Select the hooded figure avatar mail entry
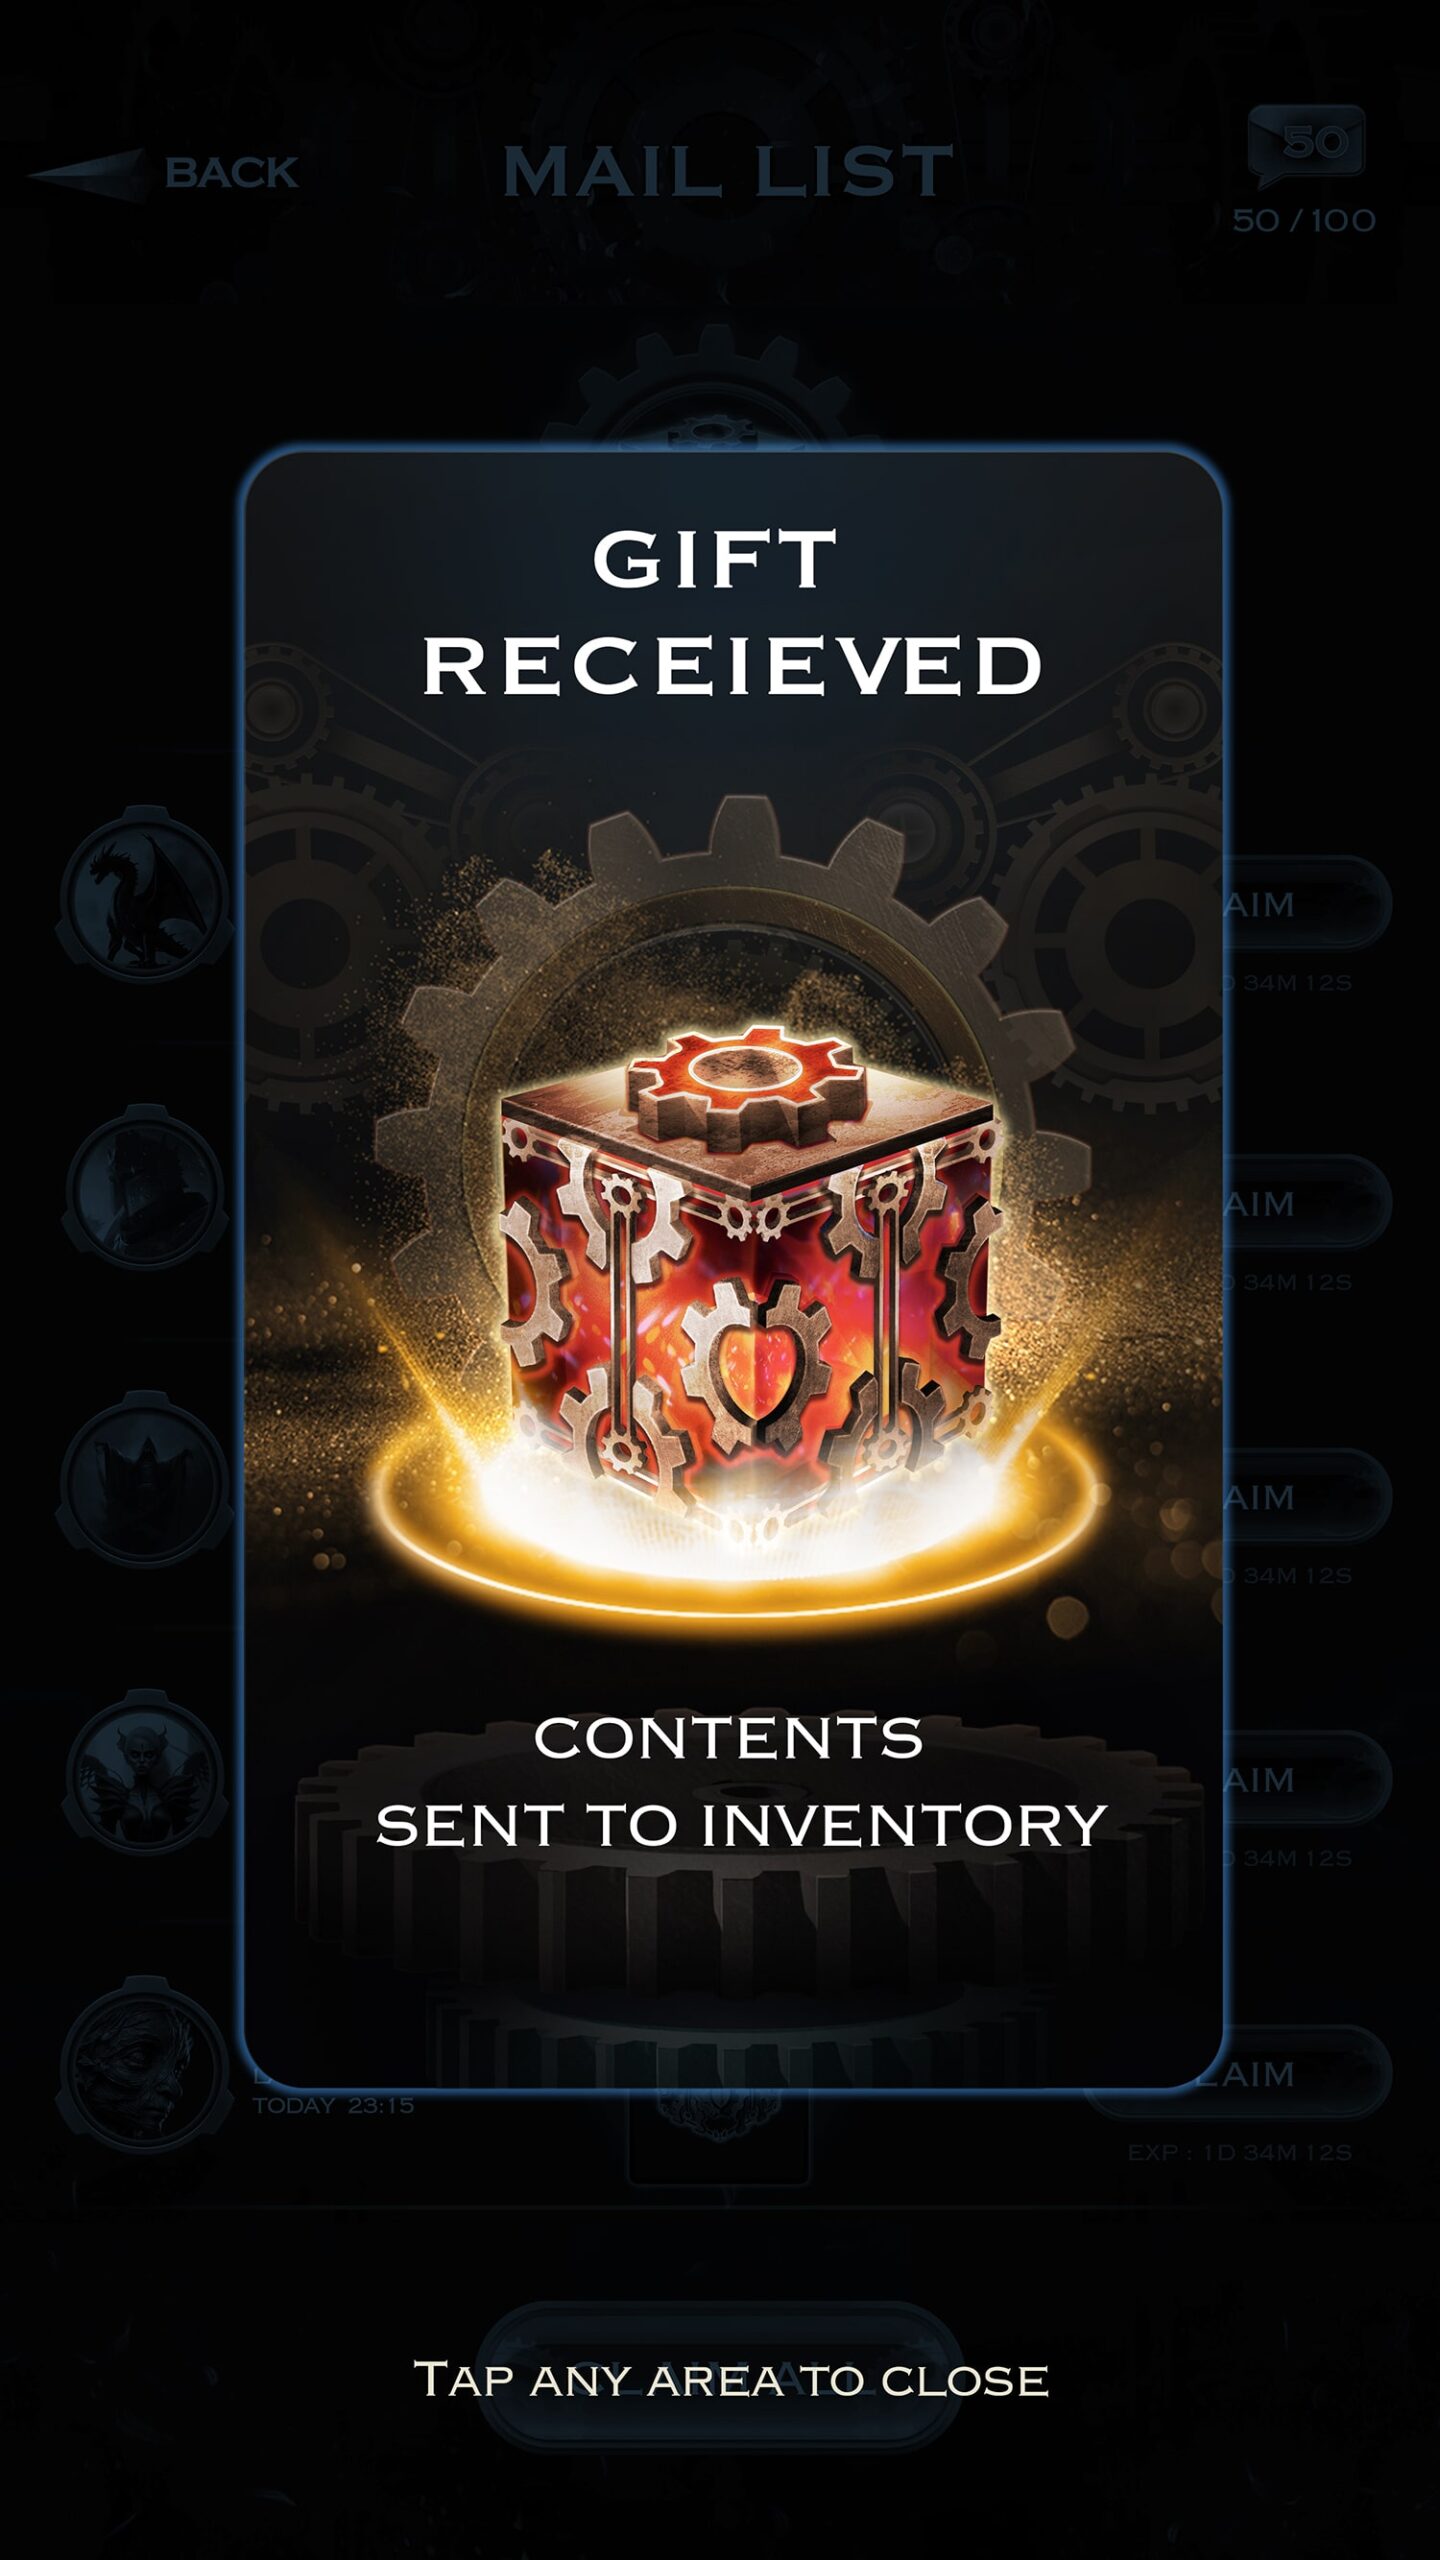The height and width of the screenshot is (2560, 1440). tap(145, 1480)
